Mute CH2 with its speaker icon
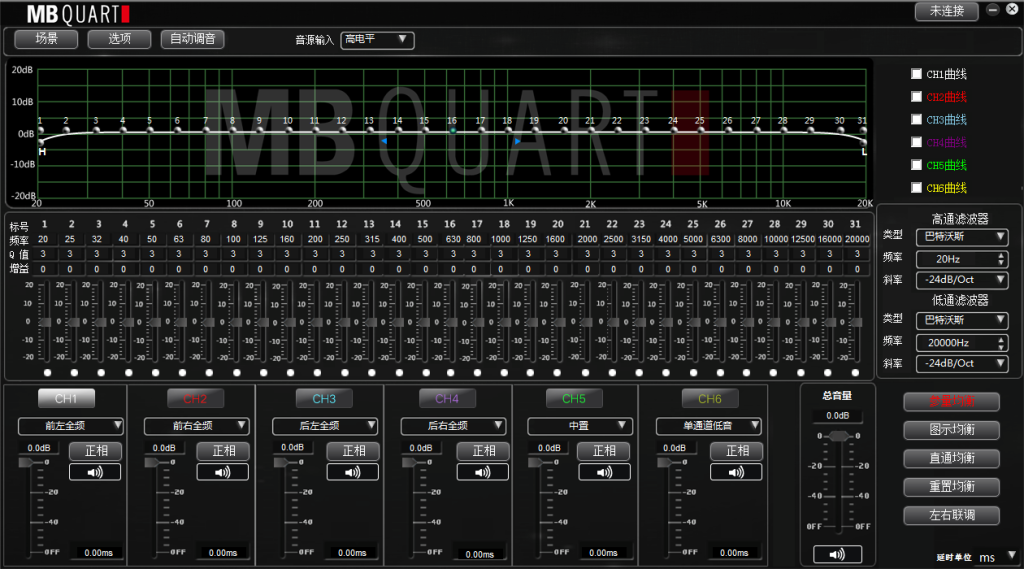The image size is (1024, 569). pyautogui.click(x=222, y=472)
